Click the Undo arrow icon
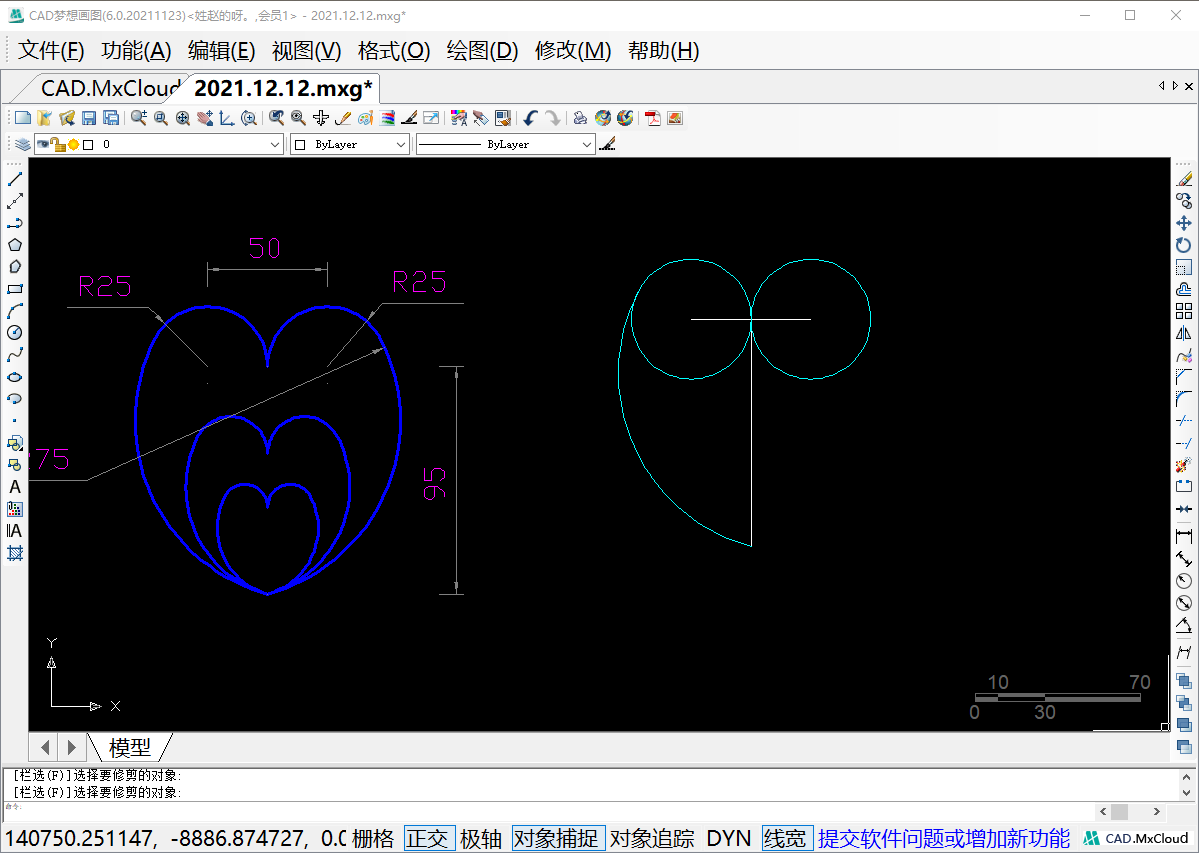Viewport: 1199px width, 853px height. pos(530,118)
